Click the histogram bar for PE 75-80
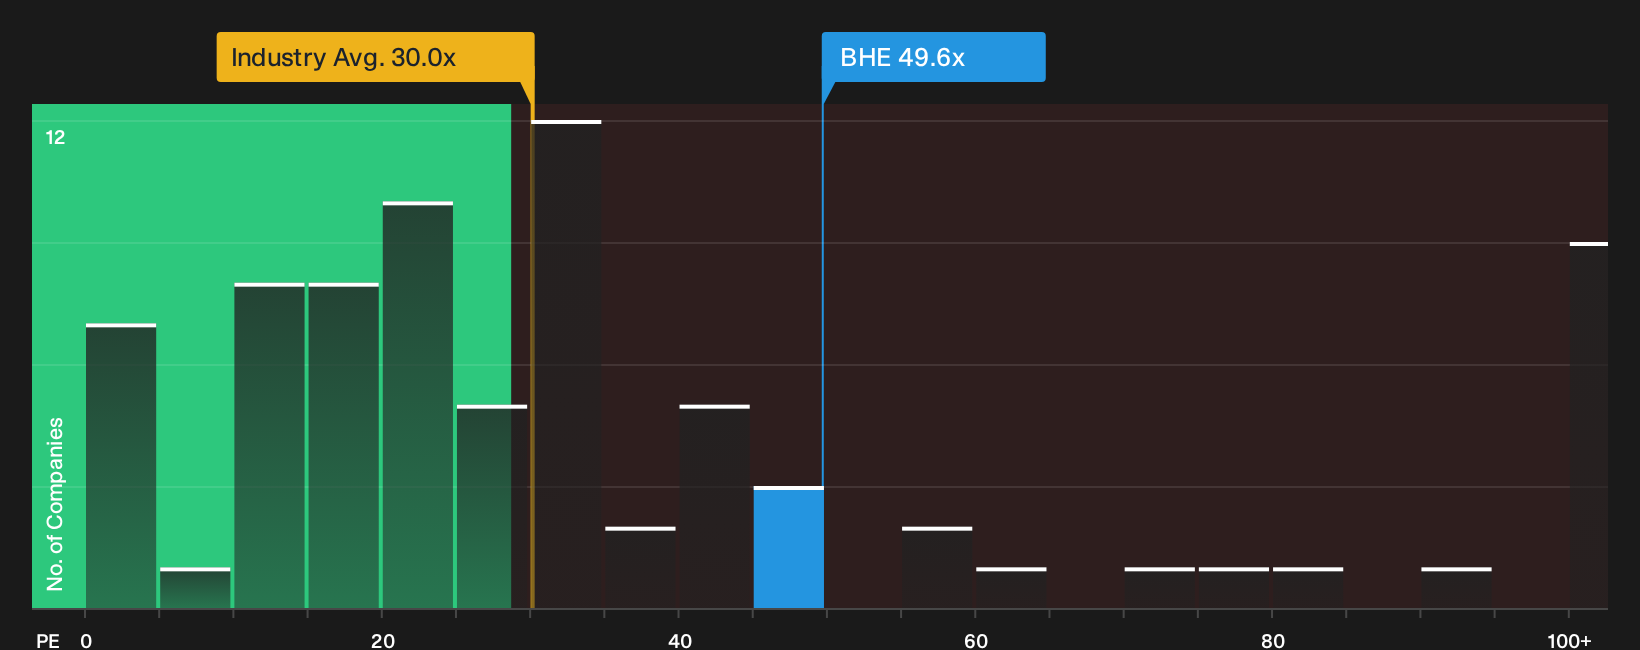The height and width of the screenshot is (650, 1640). tap(1233, 588)
